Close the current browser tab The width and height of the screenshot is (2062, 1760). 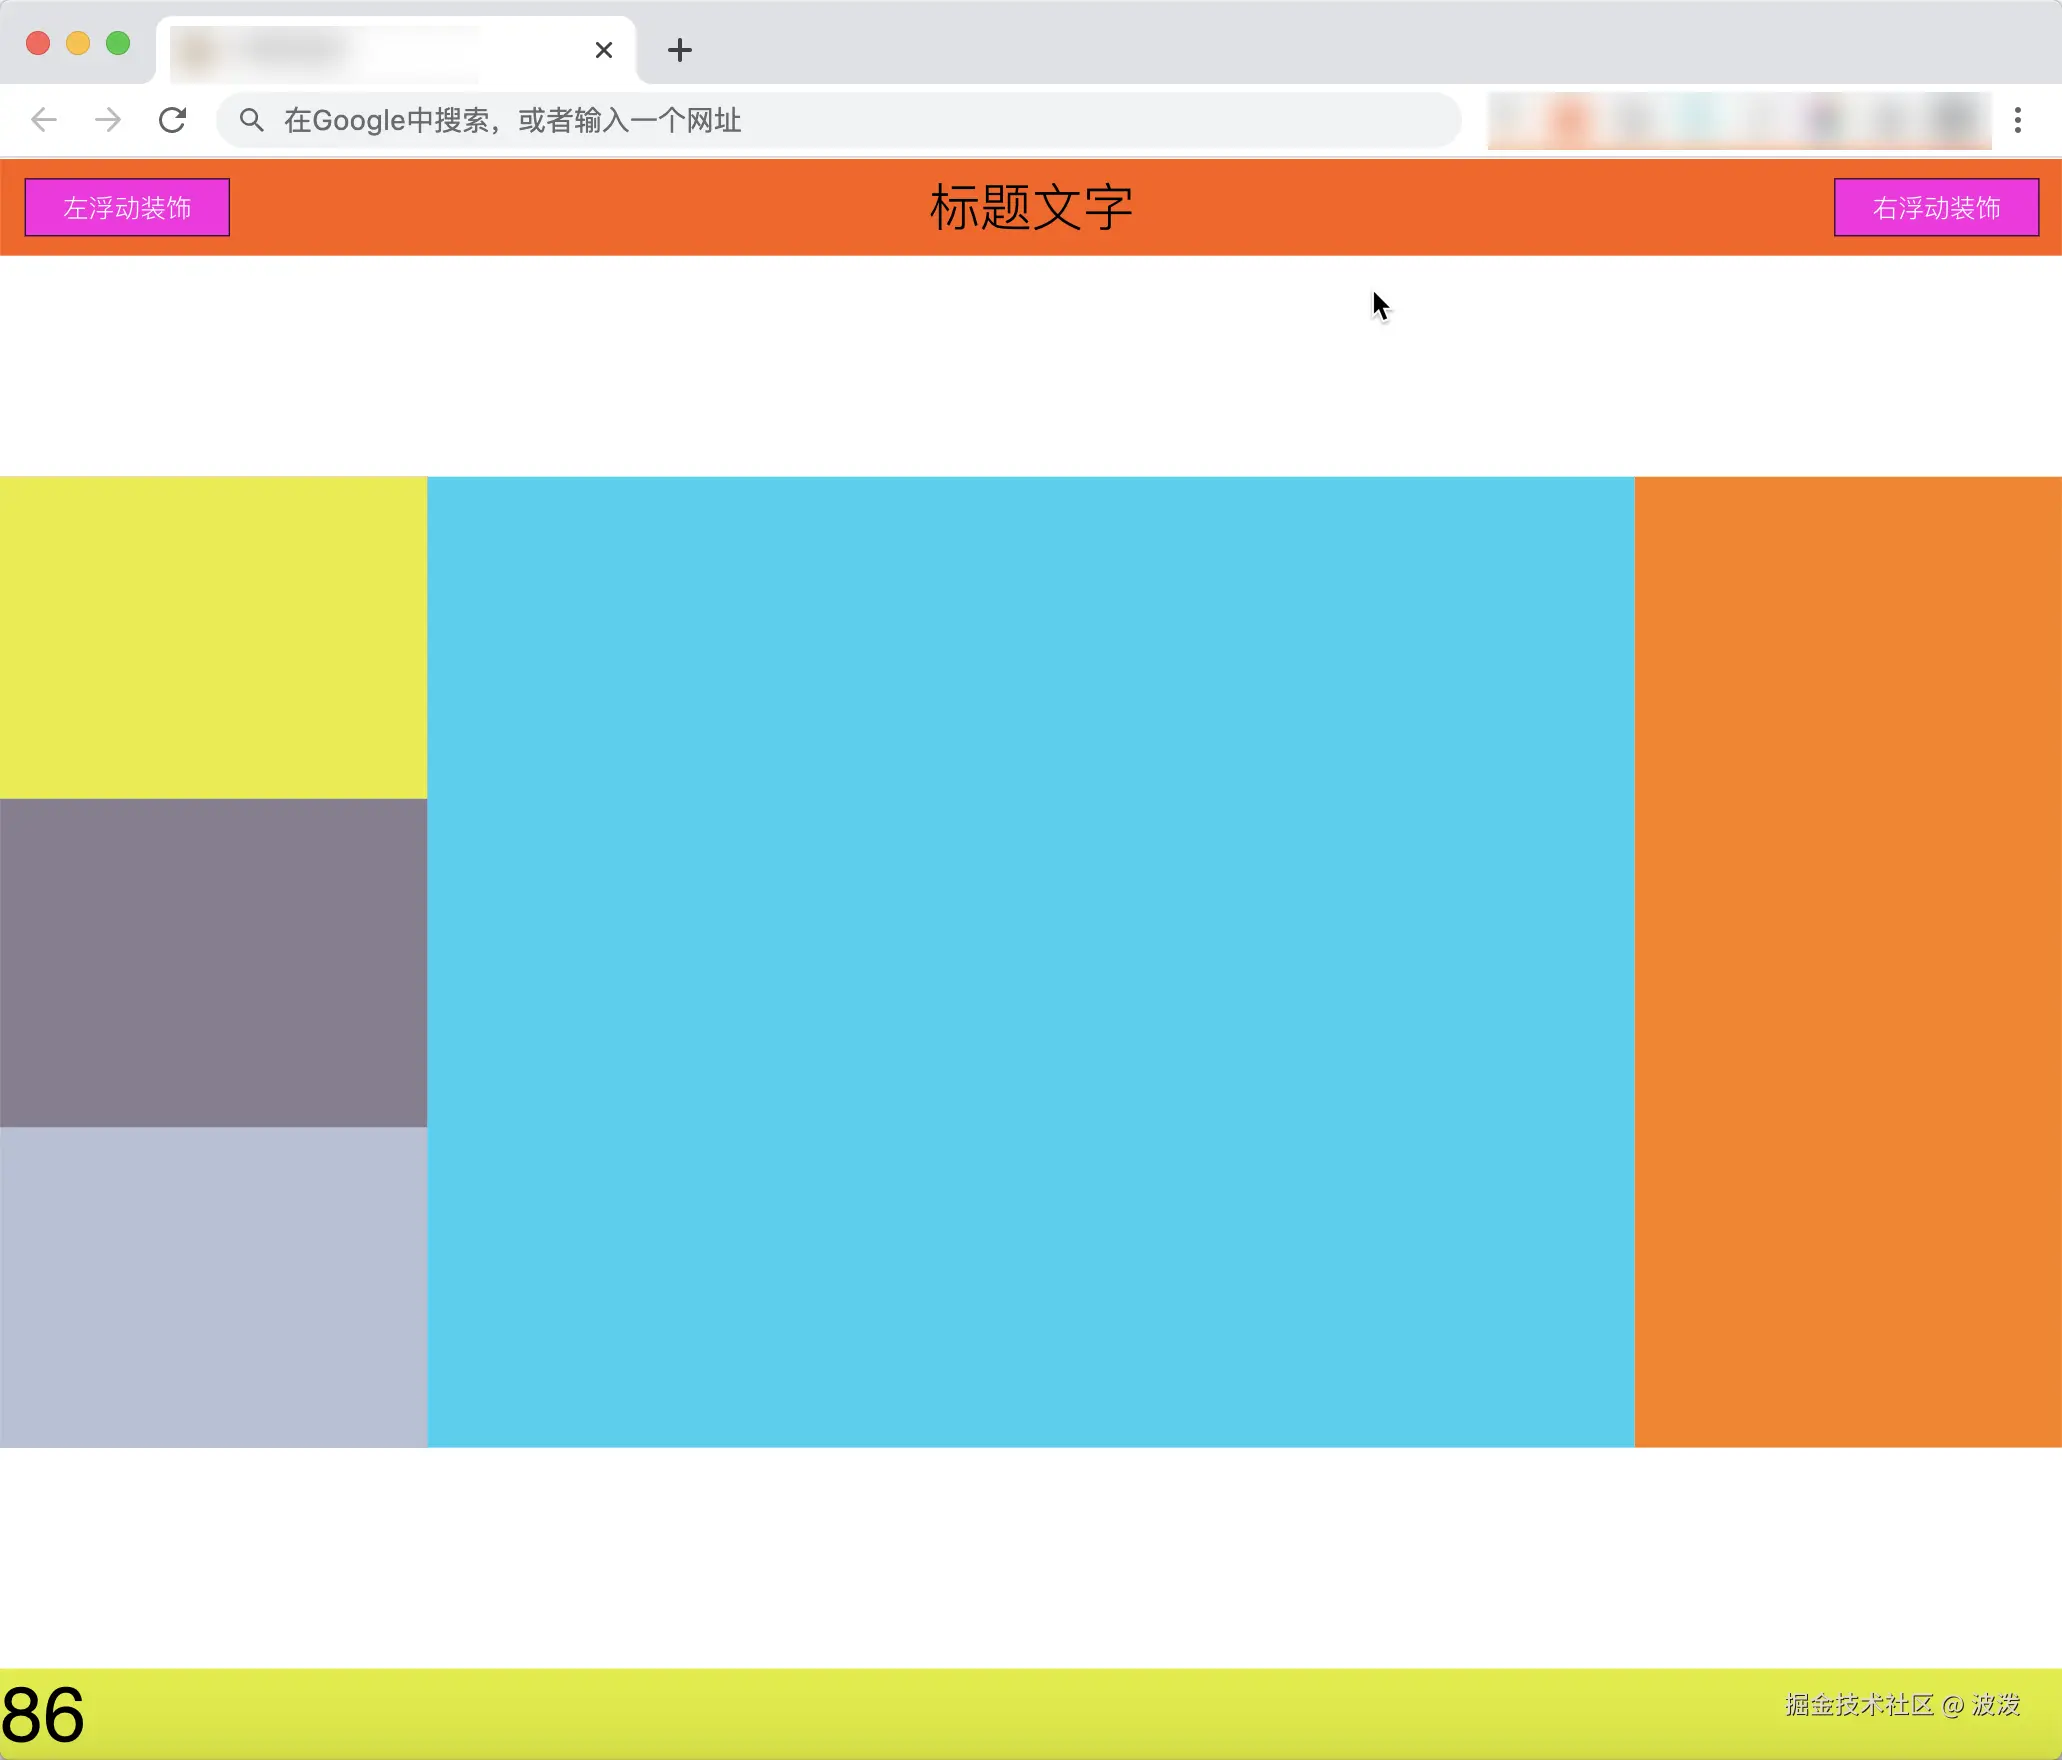click(x=604, y=50)
